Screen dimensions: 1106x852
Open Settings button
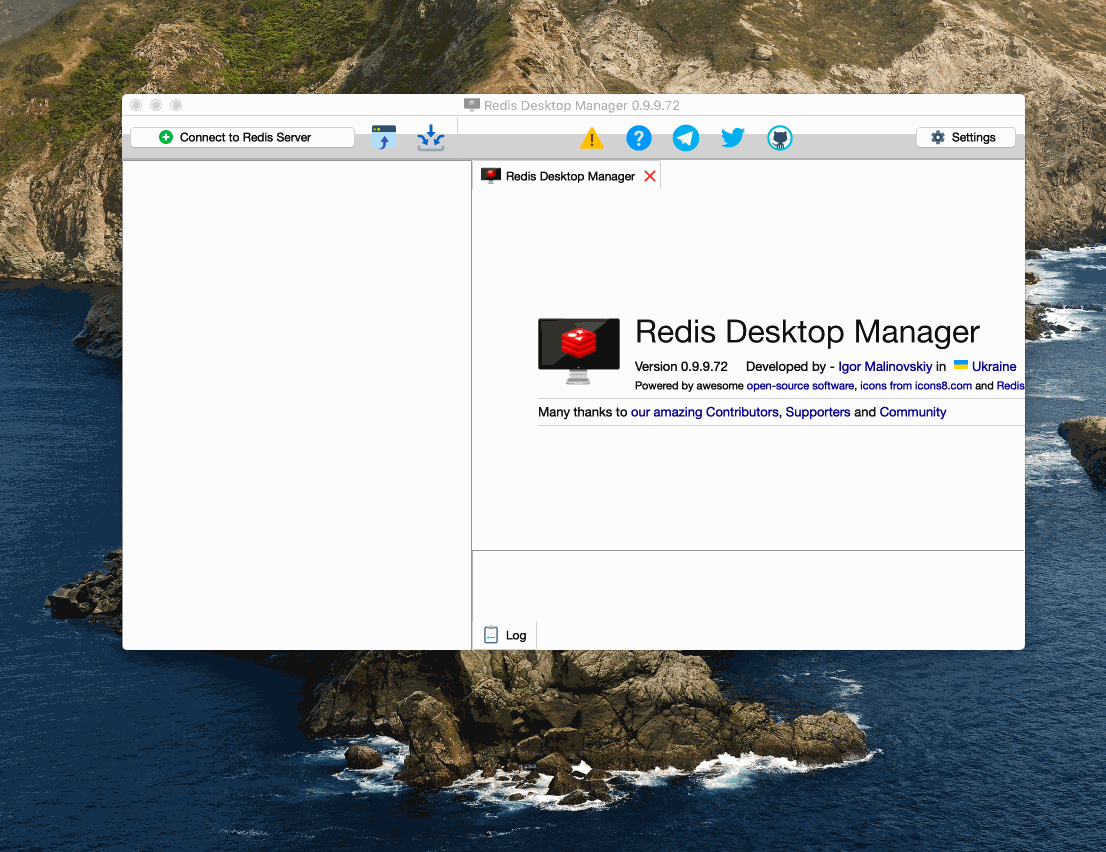pos(966,138)
